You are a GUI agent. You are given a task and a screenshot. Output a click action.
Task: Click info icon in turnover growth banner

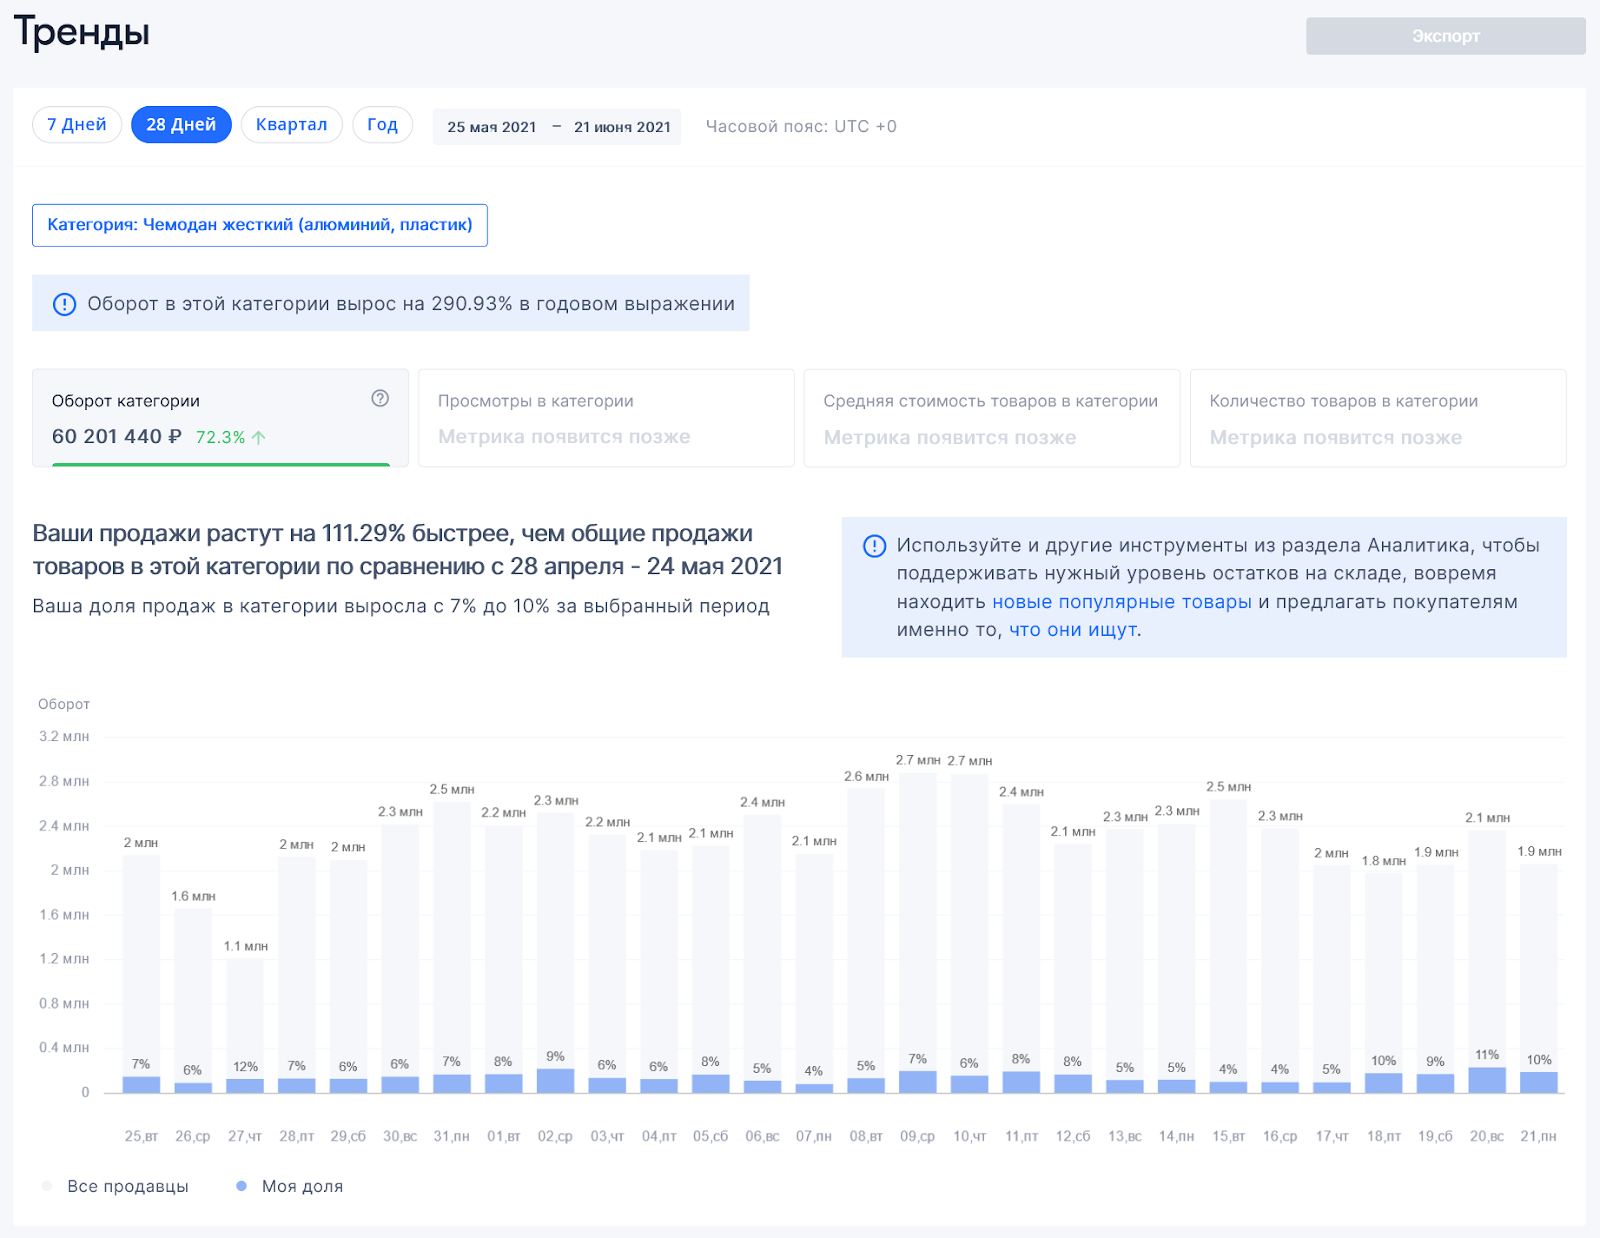(64, 304)
